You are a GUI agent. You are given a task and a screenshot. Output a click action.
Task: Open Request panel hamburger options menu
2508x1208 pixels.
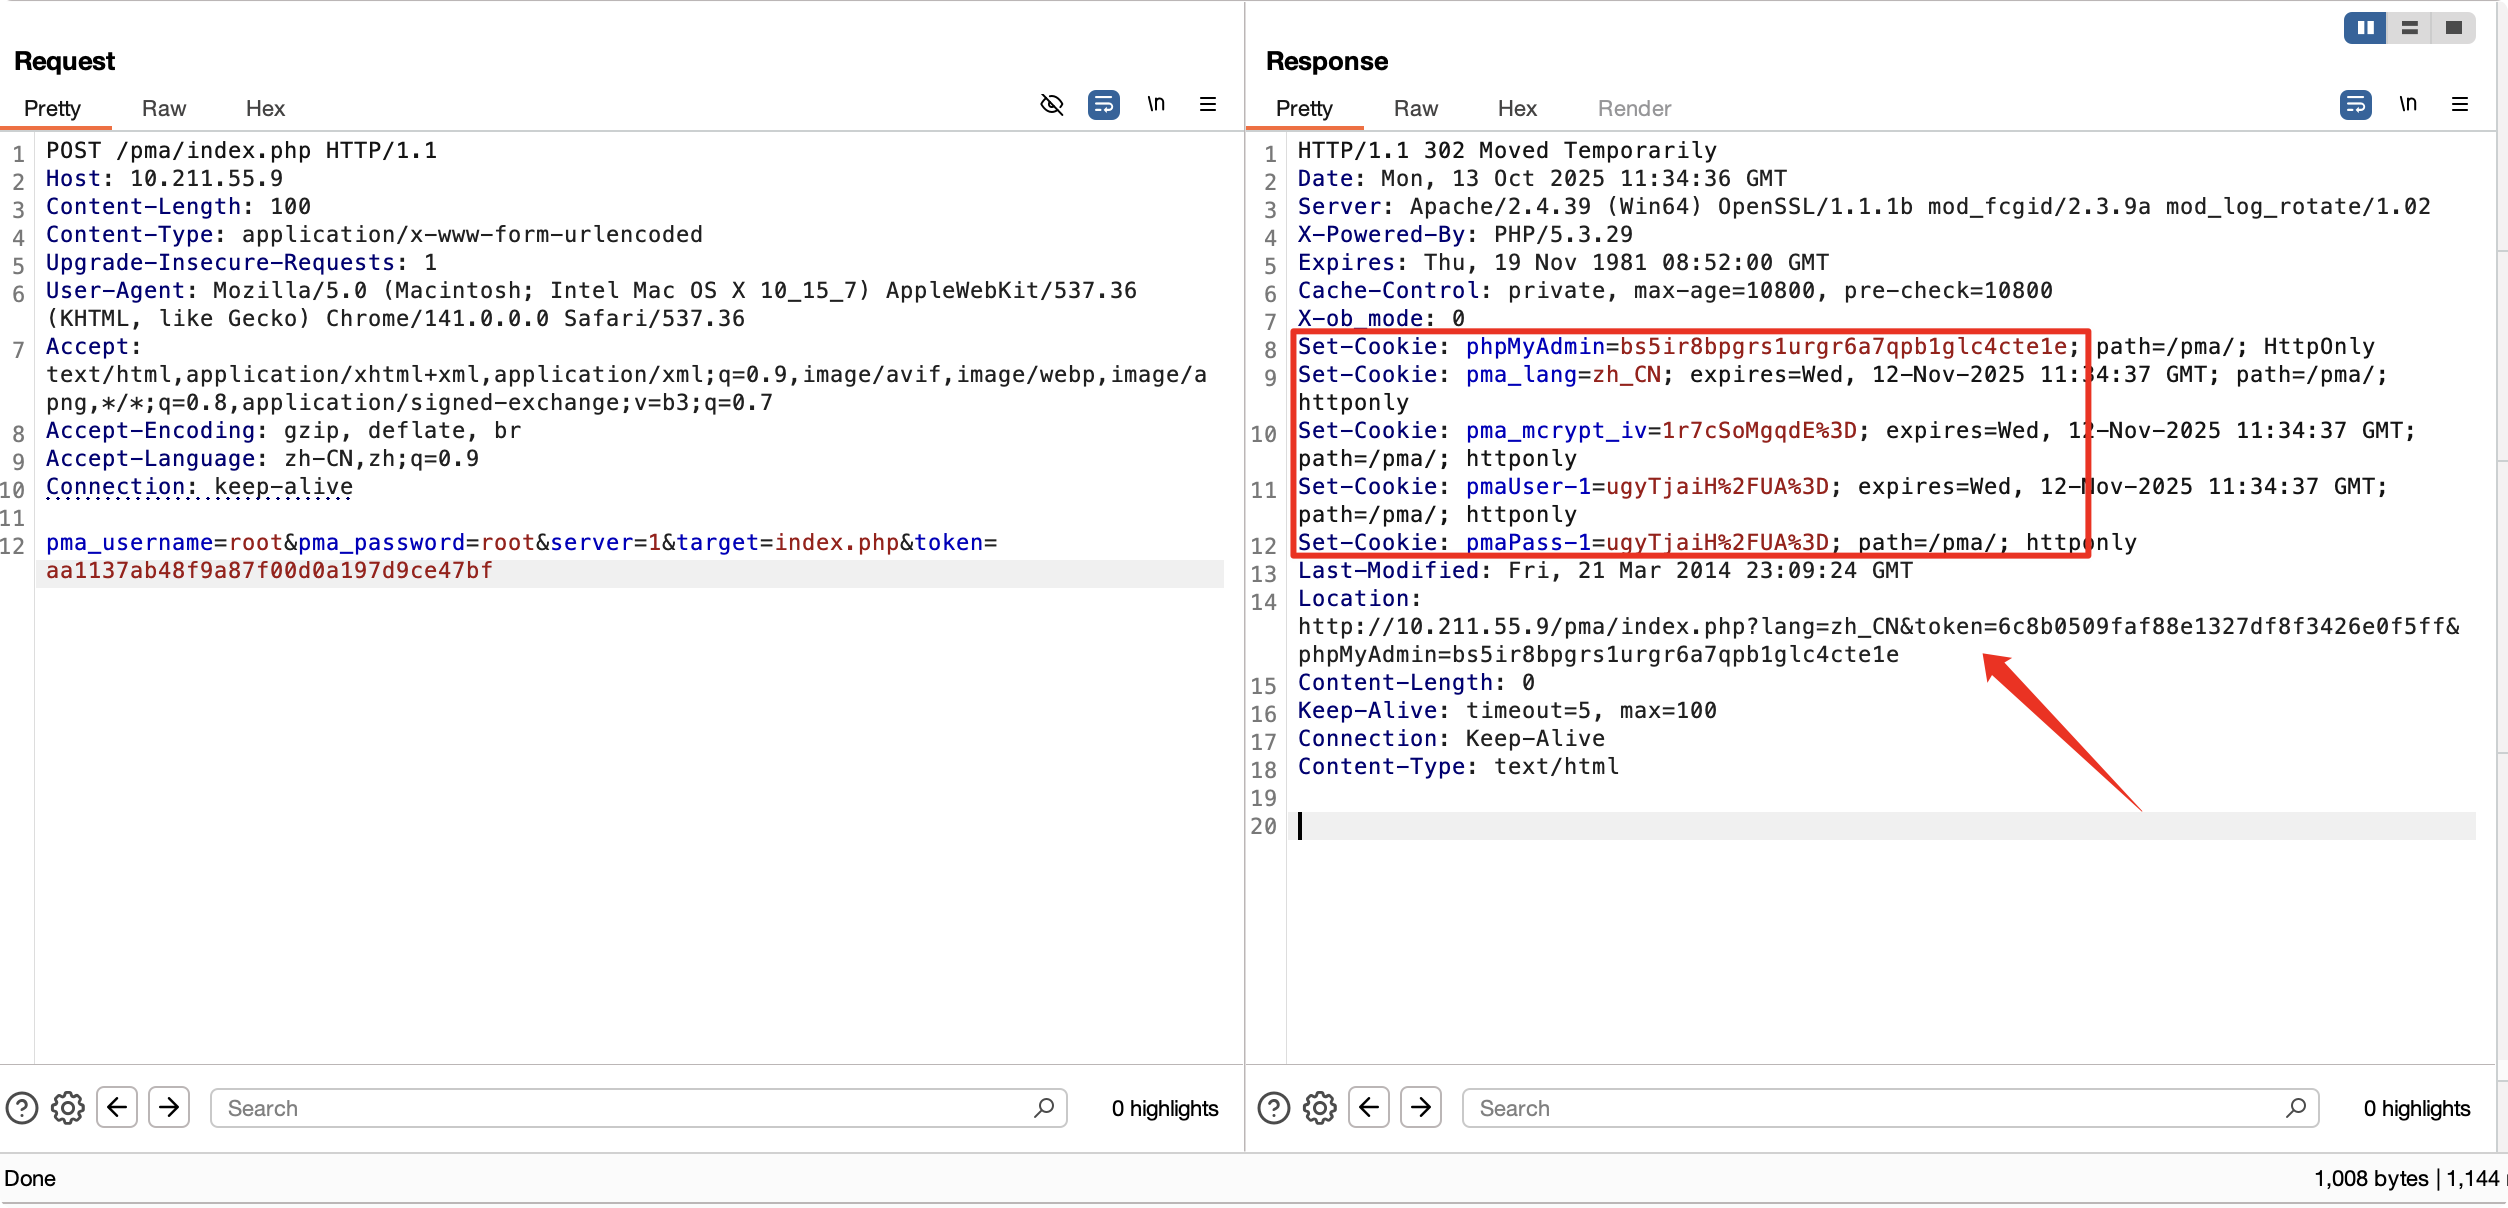(1207, 104)
